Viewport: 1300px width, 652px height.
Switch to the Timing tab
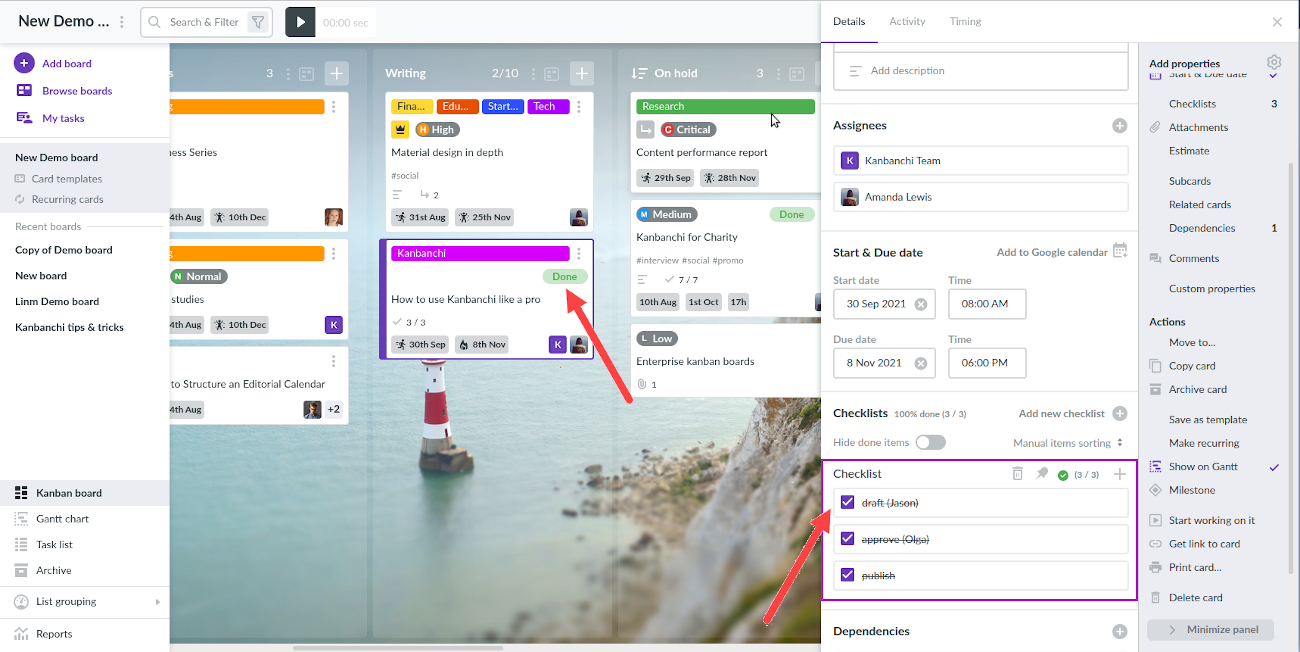965,21
